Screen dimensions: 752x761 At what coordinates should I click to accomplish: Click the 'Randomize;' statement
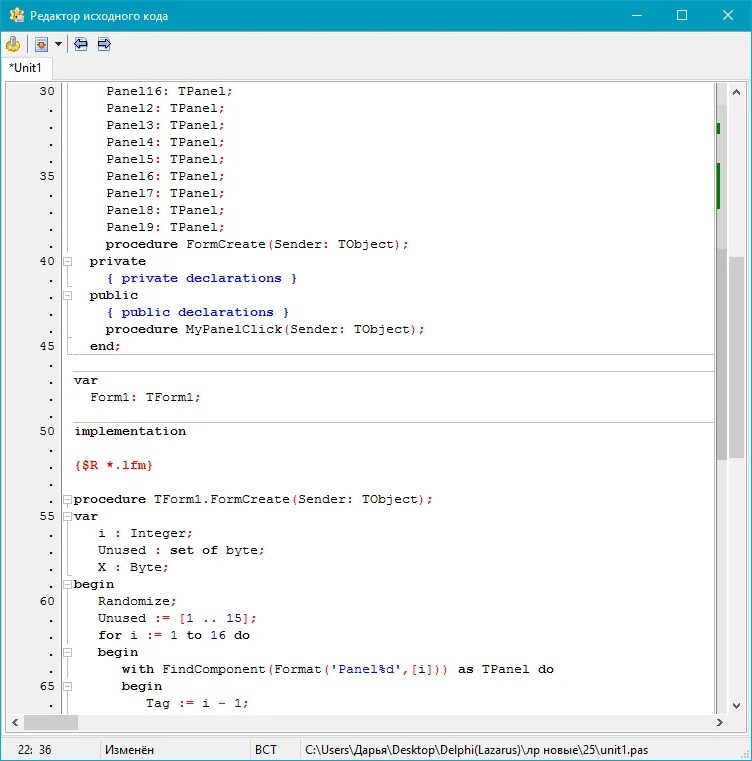click(x=137, y=601)
